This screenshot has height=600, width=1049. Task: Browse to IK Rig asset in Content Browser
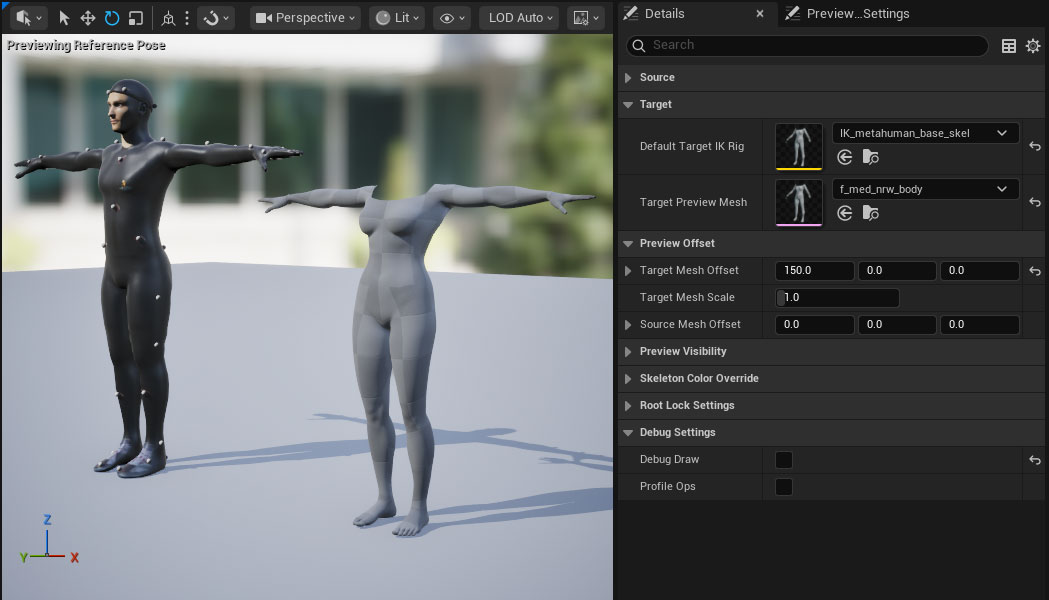click(x=871, y=157)
